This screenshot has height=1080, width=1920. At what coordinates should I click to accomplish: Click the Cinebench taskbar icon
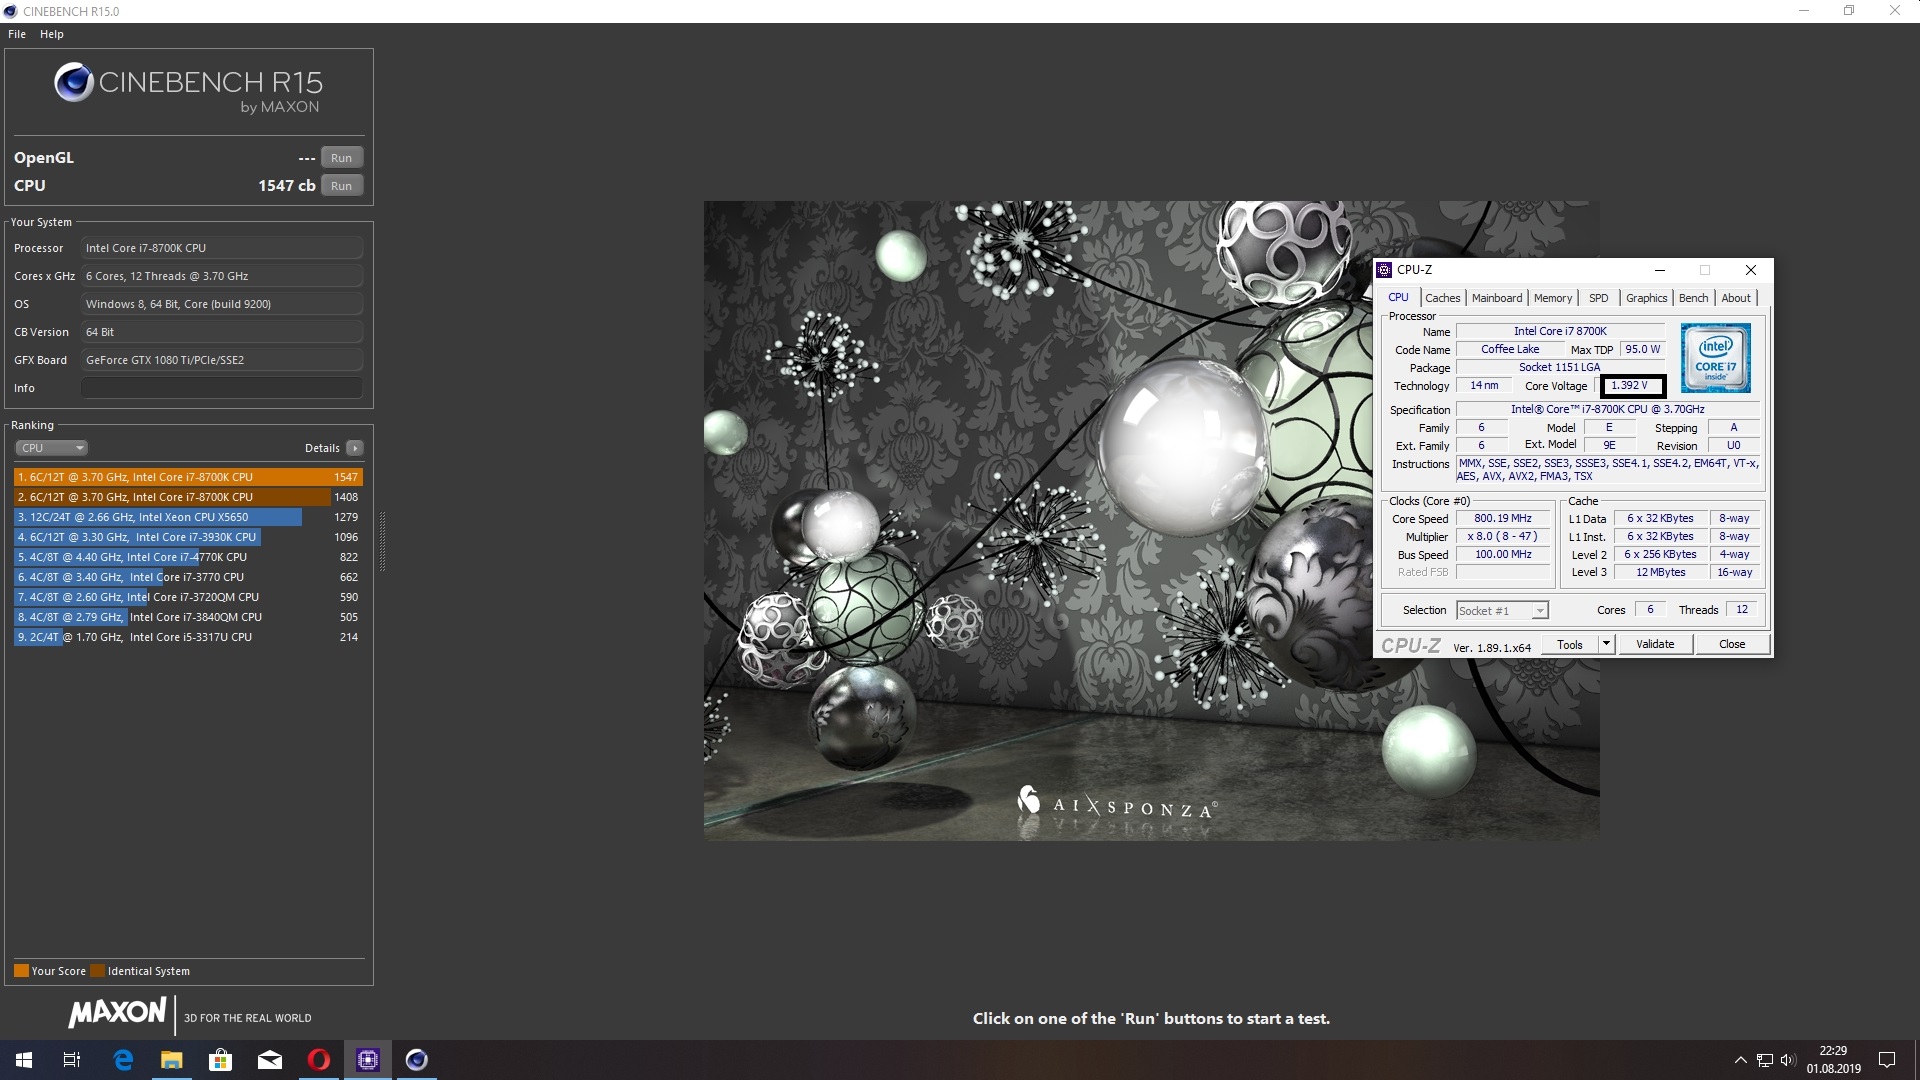[417, 1060]
